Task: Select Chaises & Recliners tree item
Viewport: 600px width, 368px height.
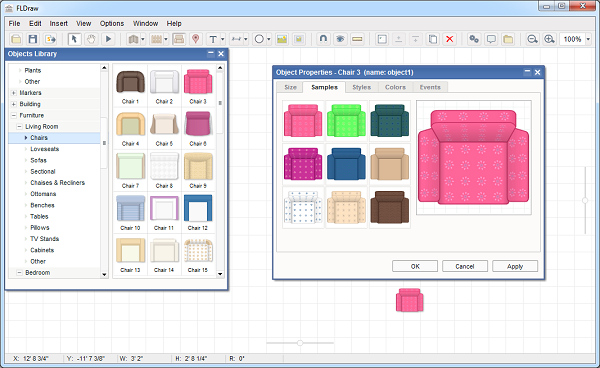Action: (57, 183)
